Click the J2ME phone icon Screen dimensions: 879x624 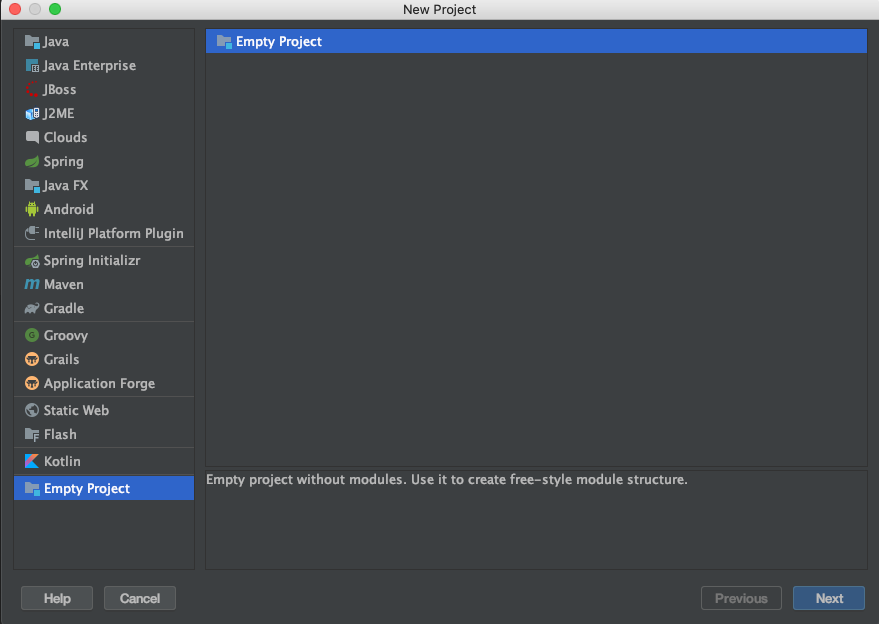(32, 114)
